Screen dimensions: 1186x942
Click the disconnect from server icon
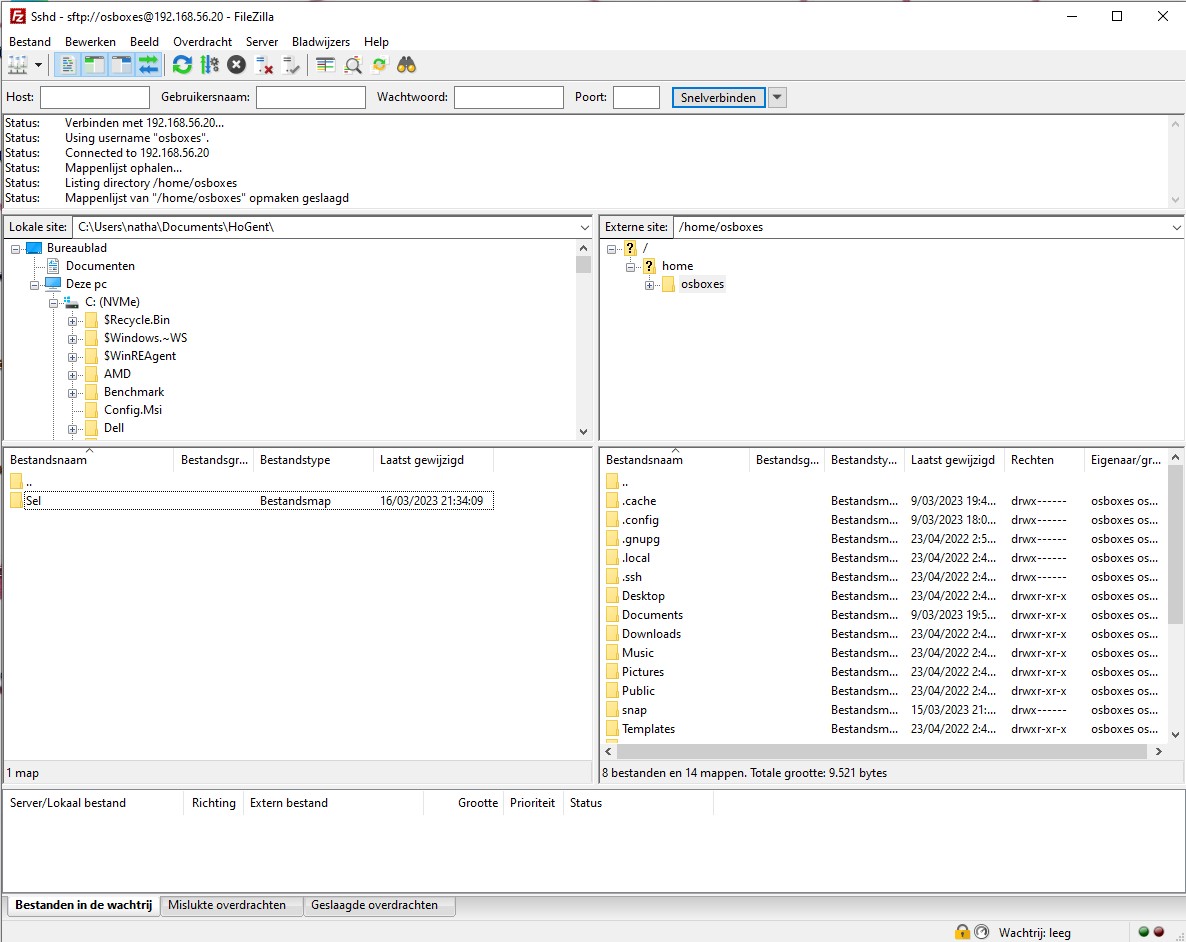(x=264, y=65)
